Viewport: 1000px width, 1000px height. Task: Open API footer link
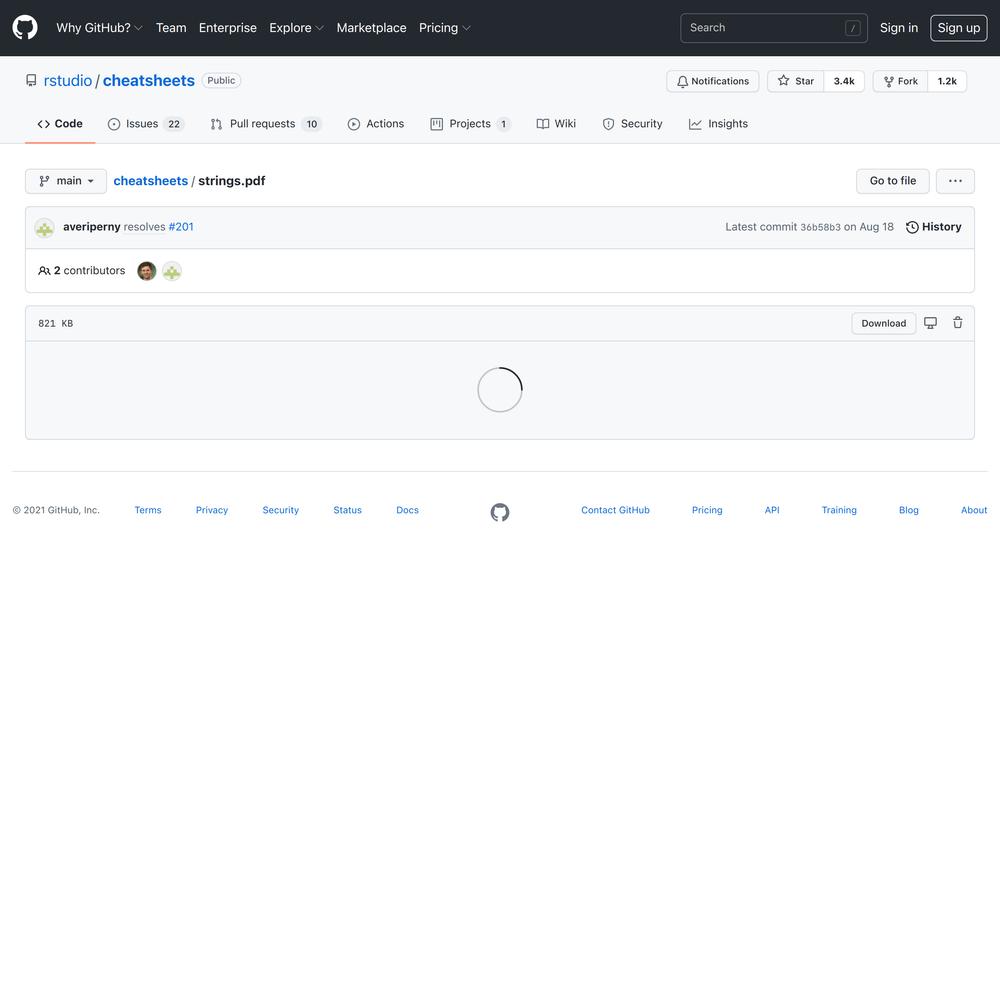tap(772, 510)
